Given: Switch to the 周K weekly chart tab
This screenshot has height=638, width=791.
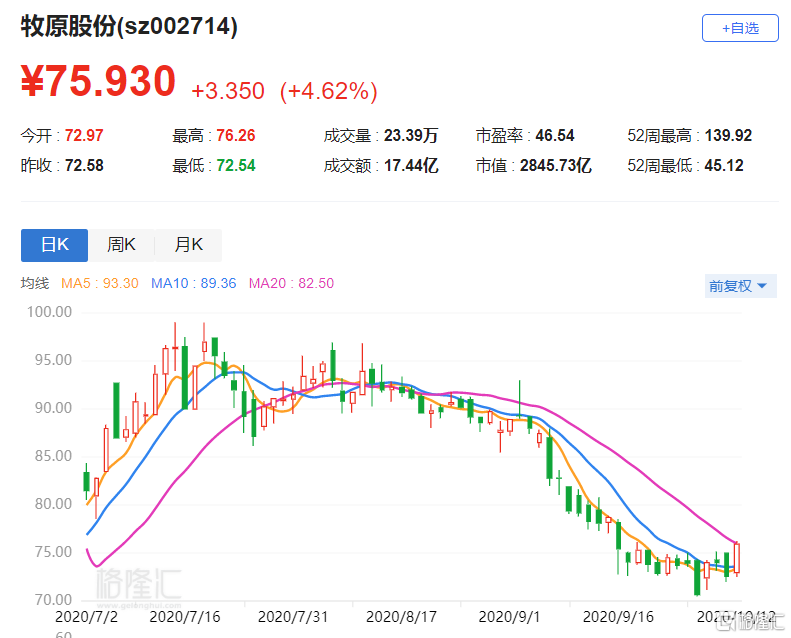Looking at the screenshot, I should 121,245.
